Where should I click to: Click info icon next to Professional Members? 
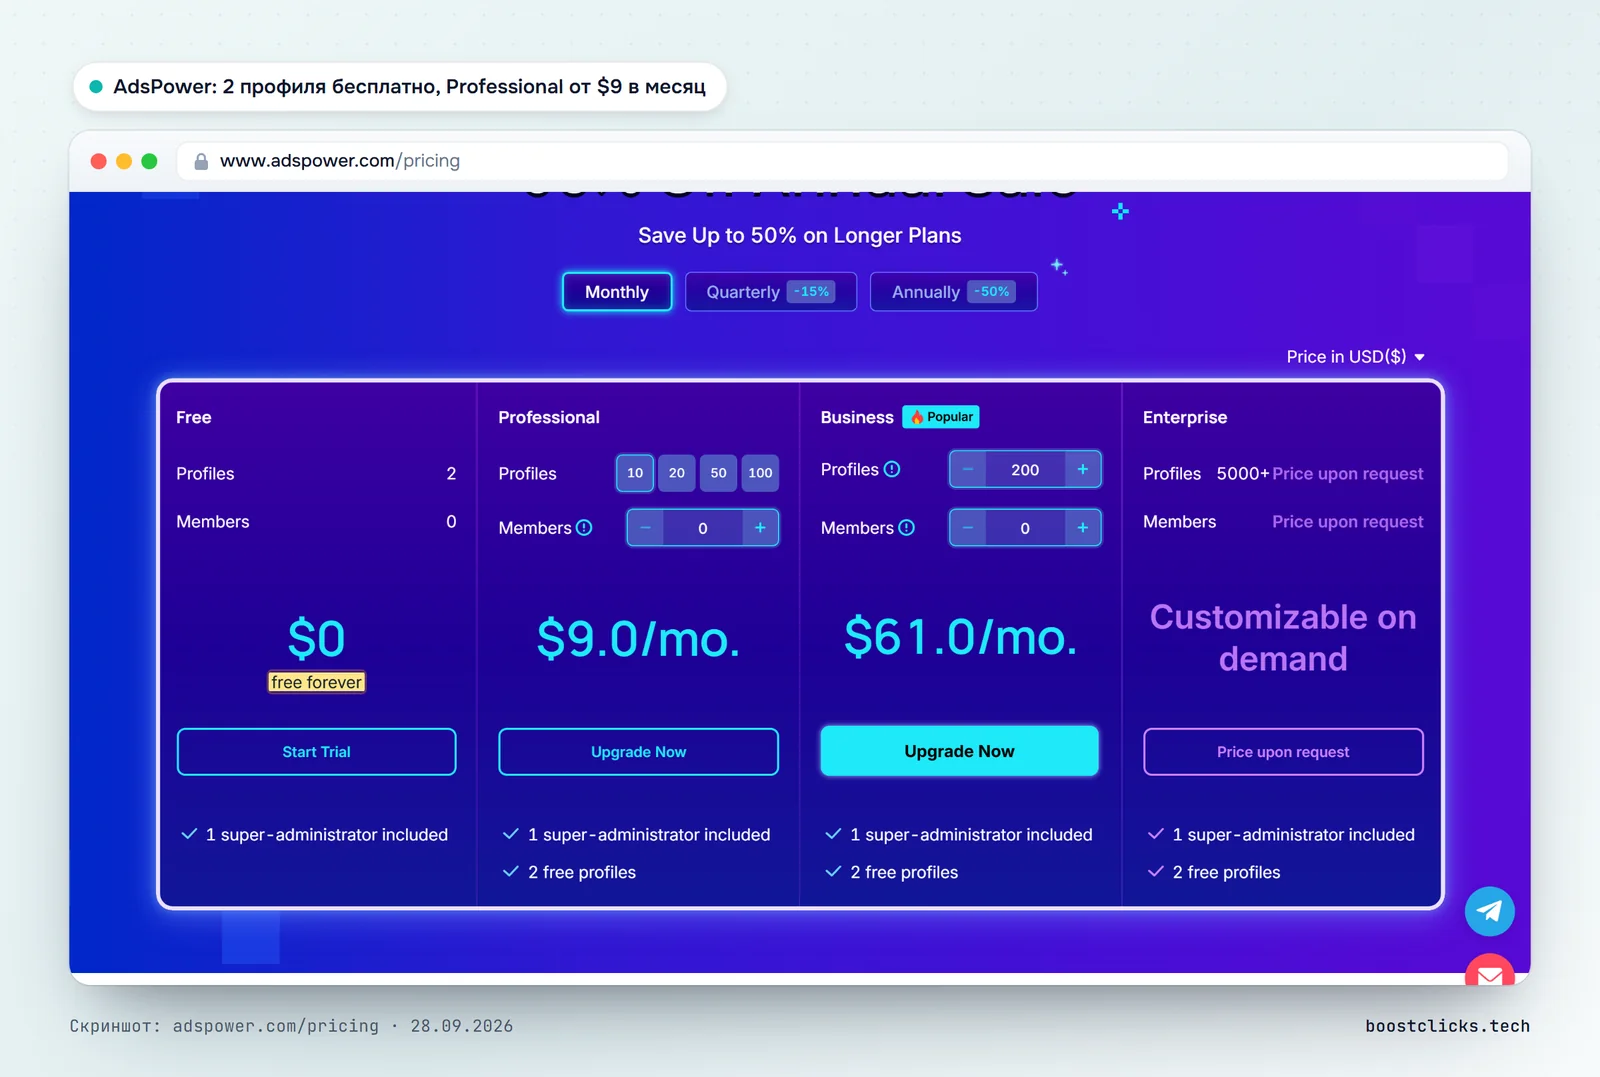[584, 527]
